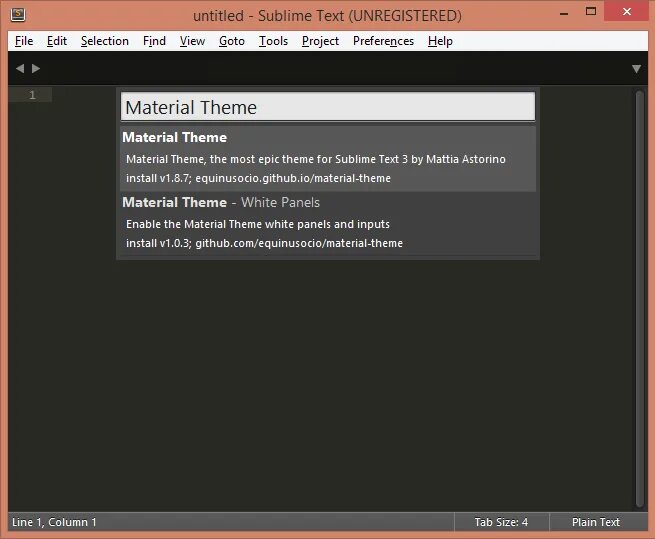
Task: Minimize the Sublime Text window
Action: pos(564,13)
